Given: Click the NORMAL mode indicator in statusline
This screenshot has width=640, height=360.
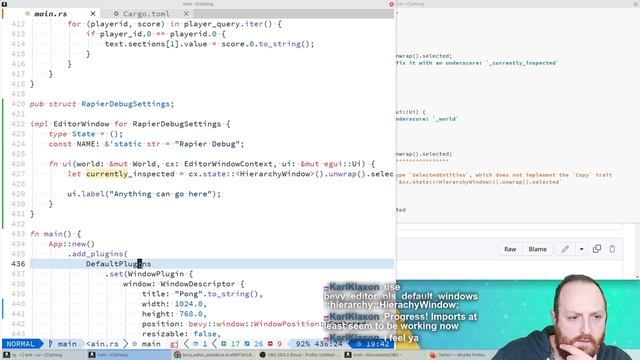Looking at the screenshot, I should point(20,344).
